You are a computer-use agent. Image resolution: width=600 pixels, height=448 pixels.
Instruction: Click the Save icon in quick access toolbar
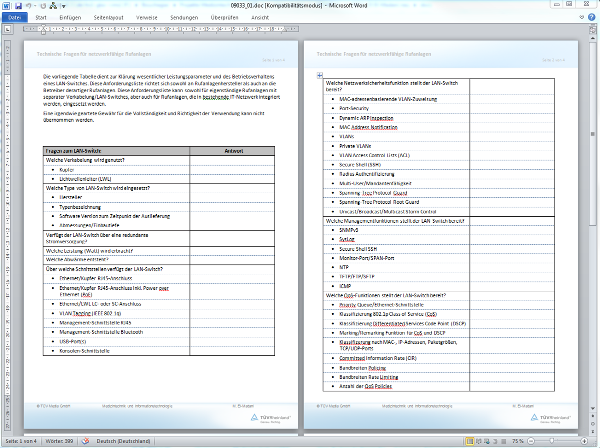[17, 5]
